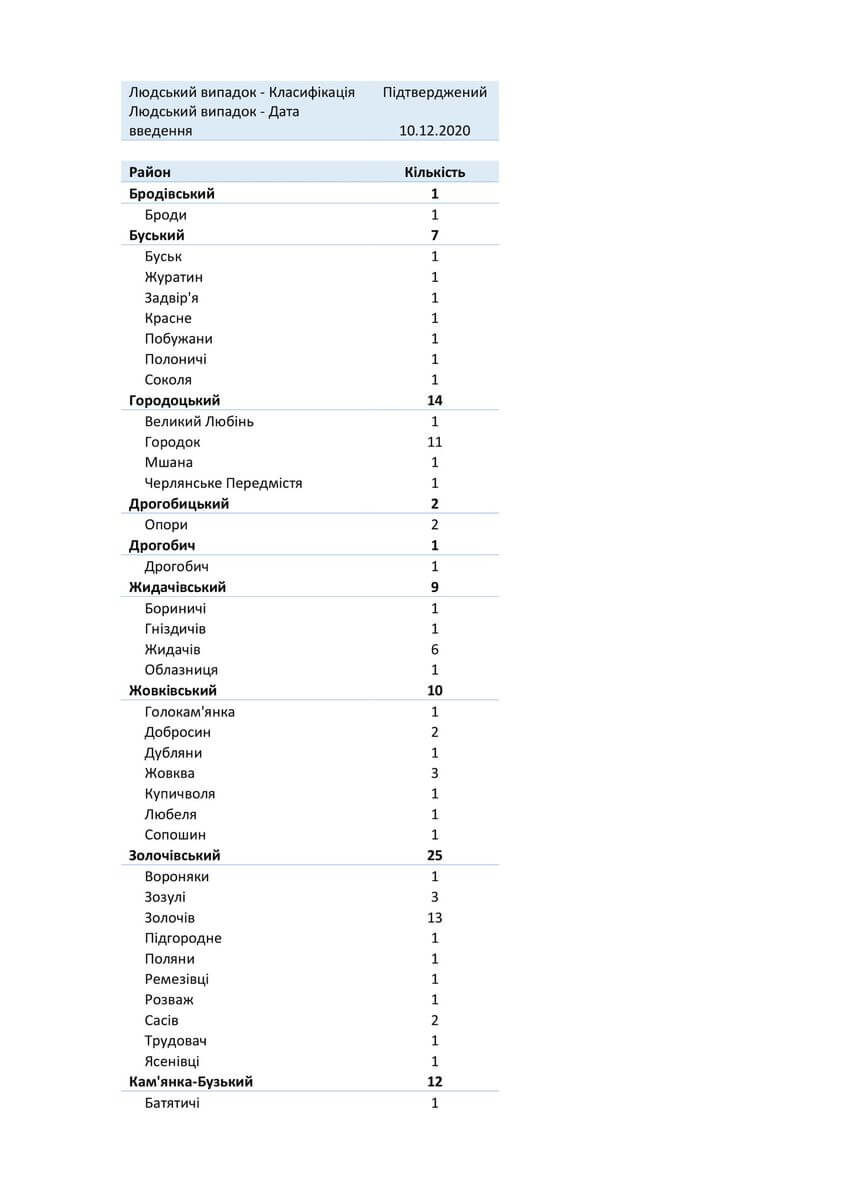The image size is (849, 1200).
Task: Click the "Жовківський" district heading
Action: [173, 690]
